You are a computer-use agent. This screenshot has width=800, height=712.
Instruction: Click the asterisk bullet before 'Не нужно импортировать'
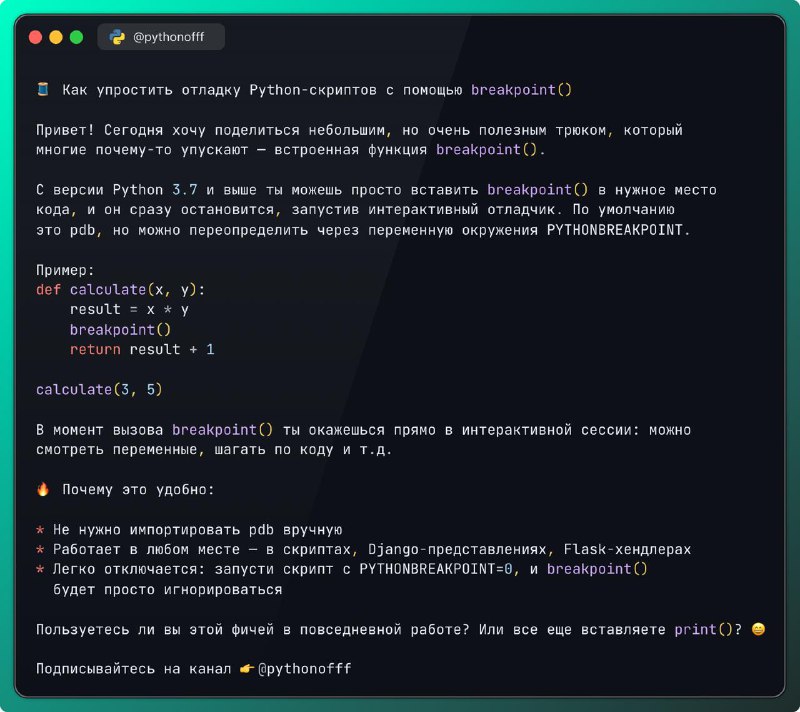(40, 530)
